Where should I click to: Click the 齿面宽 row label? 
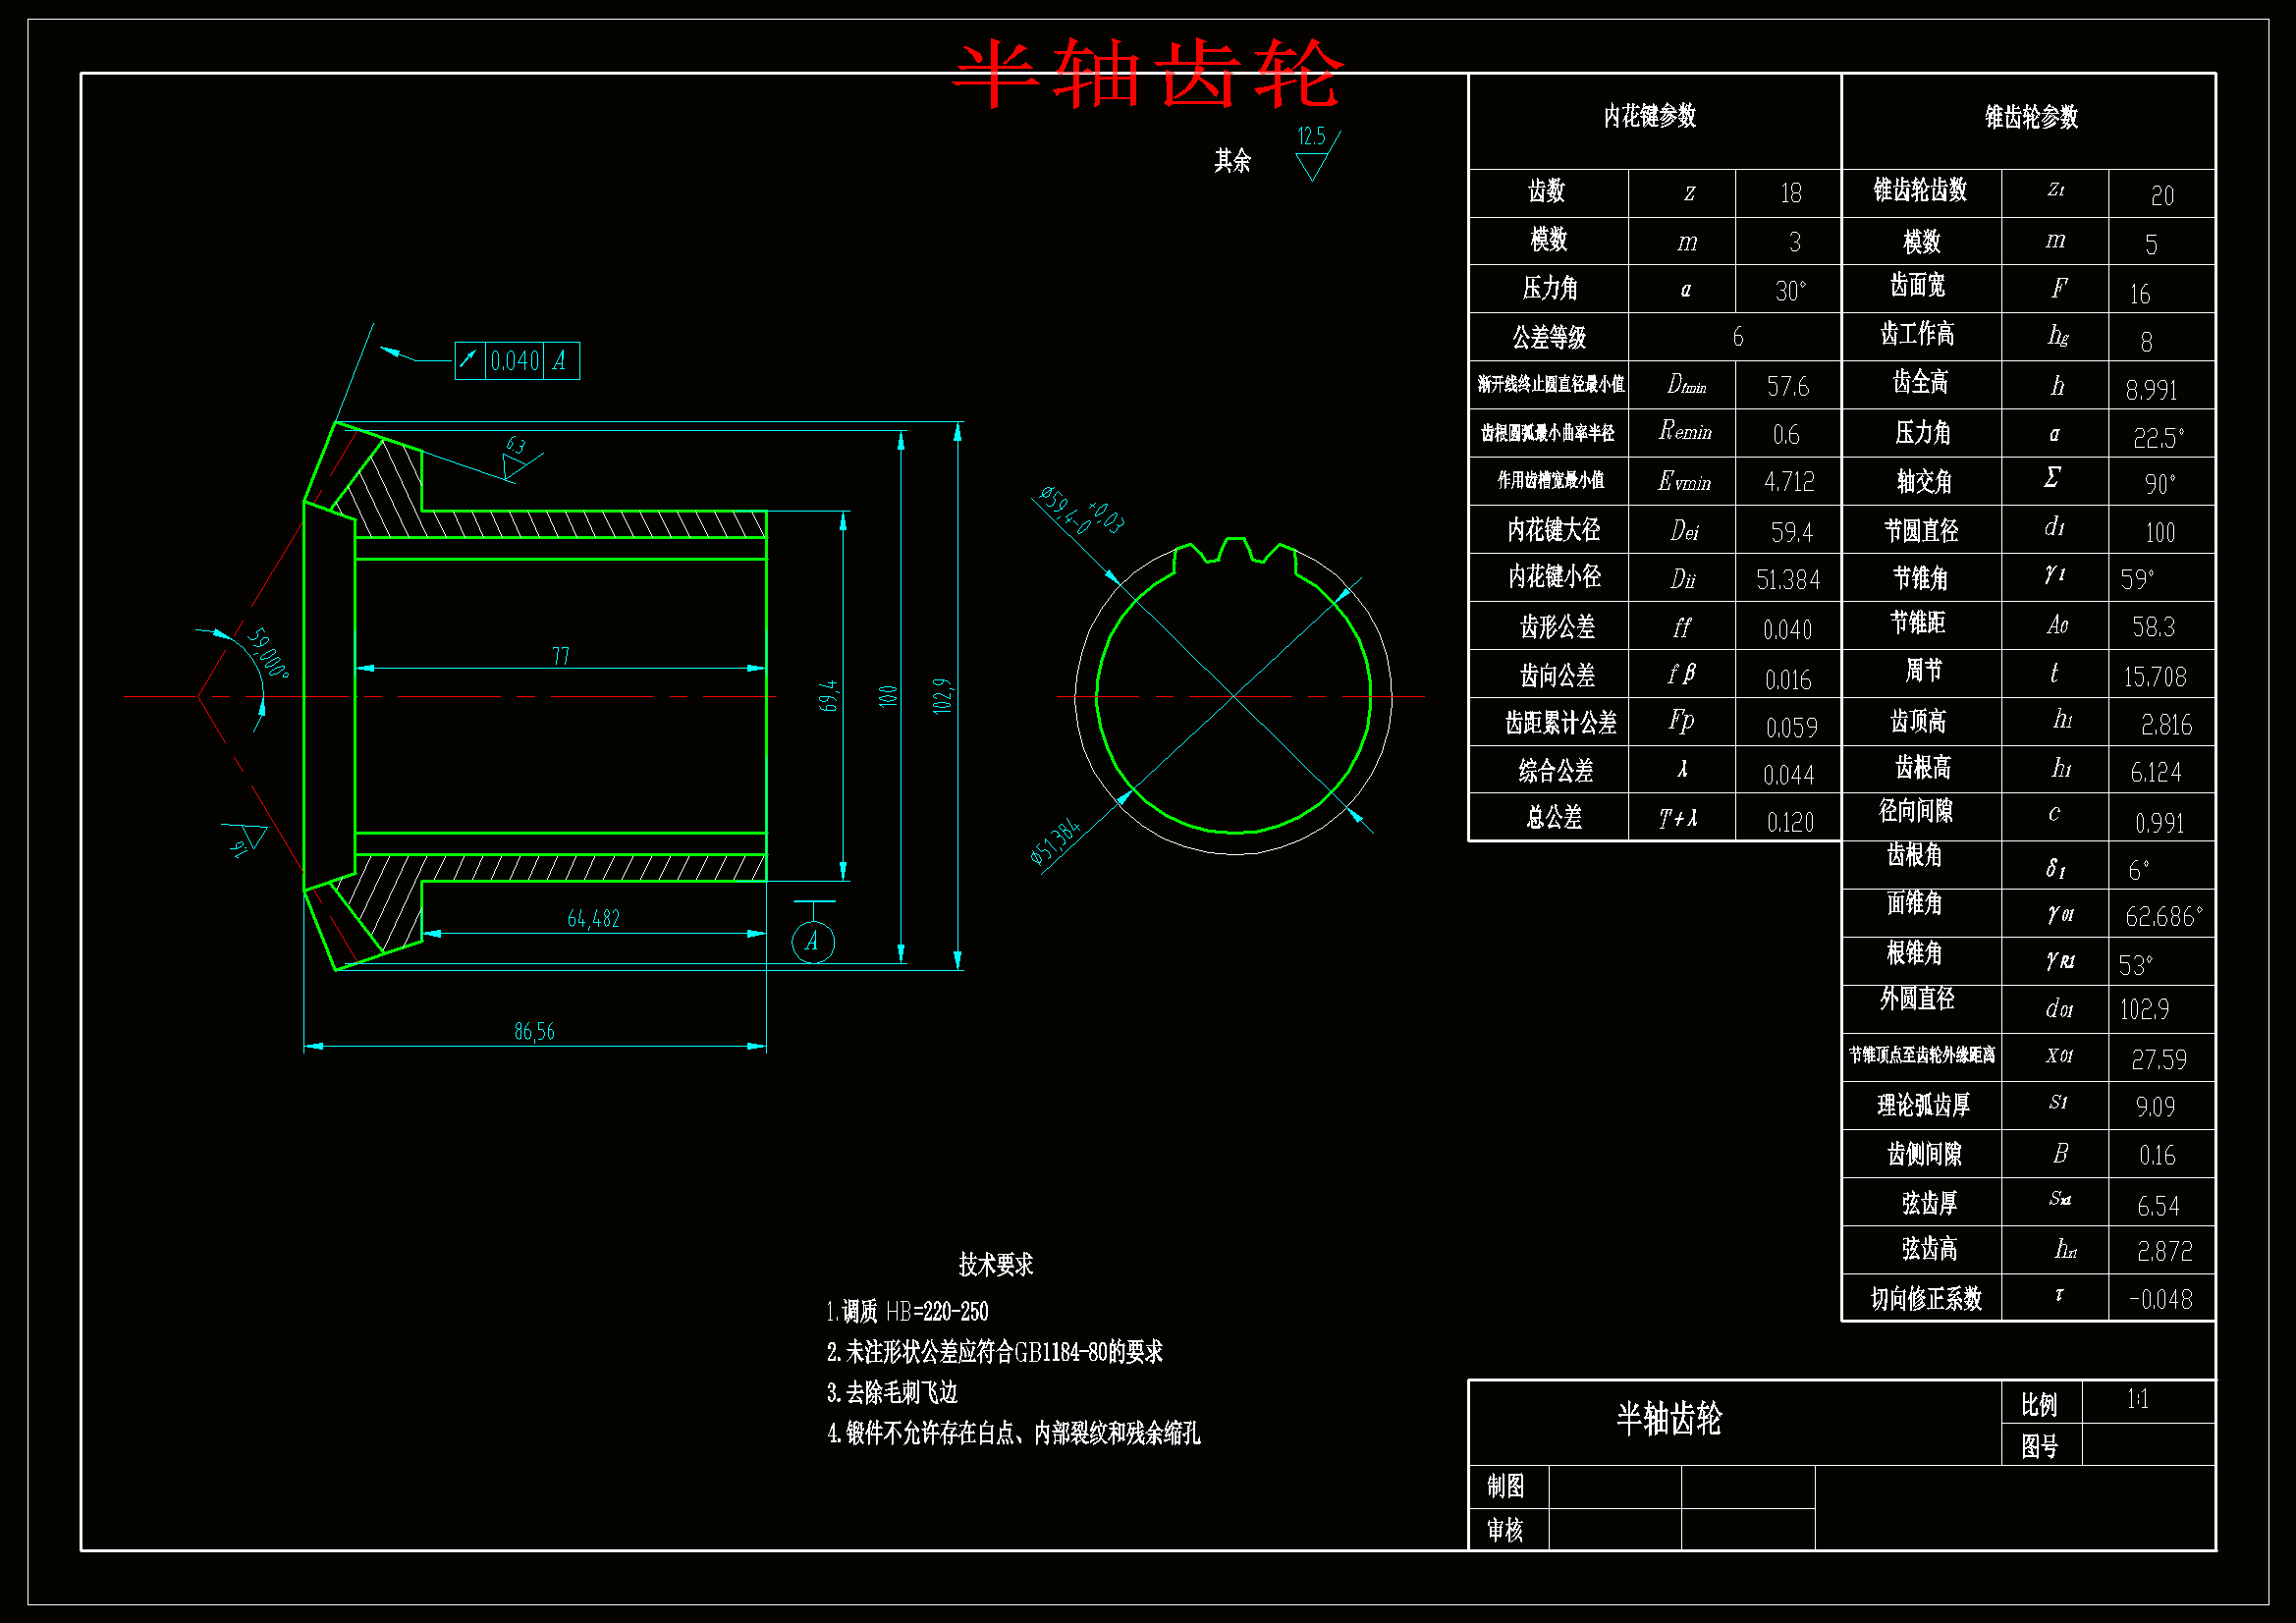(1917, 286)
